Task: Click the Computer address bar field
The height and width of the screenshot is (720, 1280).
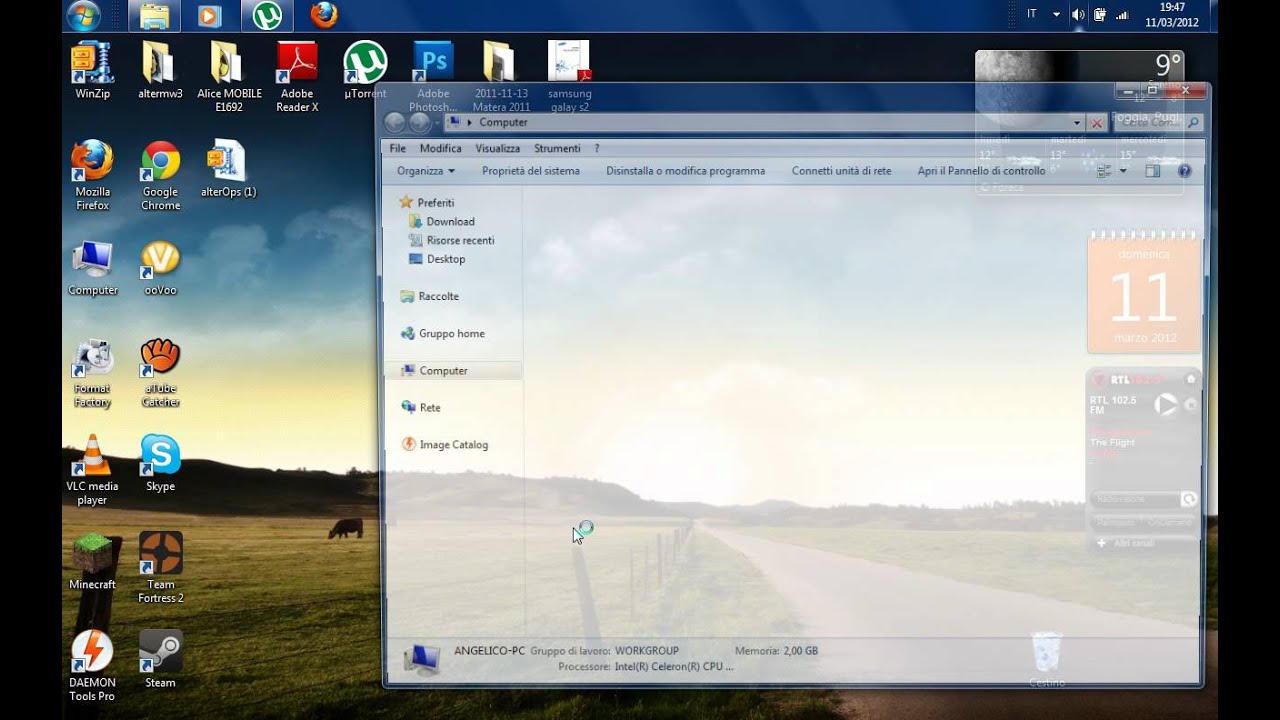Action: point(766,123)
